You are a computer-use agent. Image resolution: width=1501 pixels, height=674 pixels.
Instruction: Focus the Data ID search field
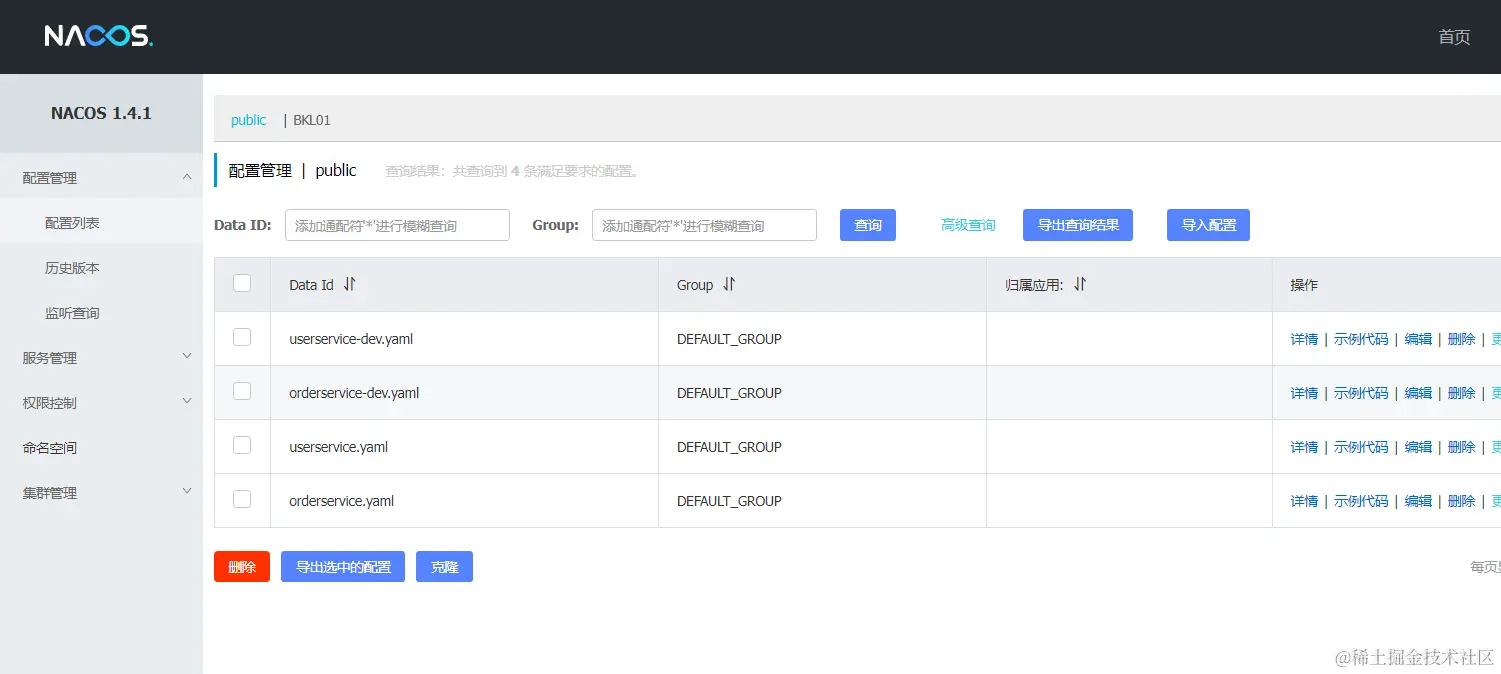pyautogui.click(x=397, y=225)
